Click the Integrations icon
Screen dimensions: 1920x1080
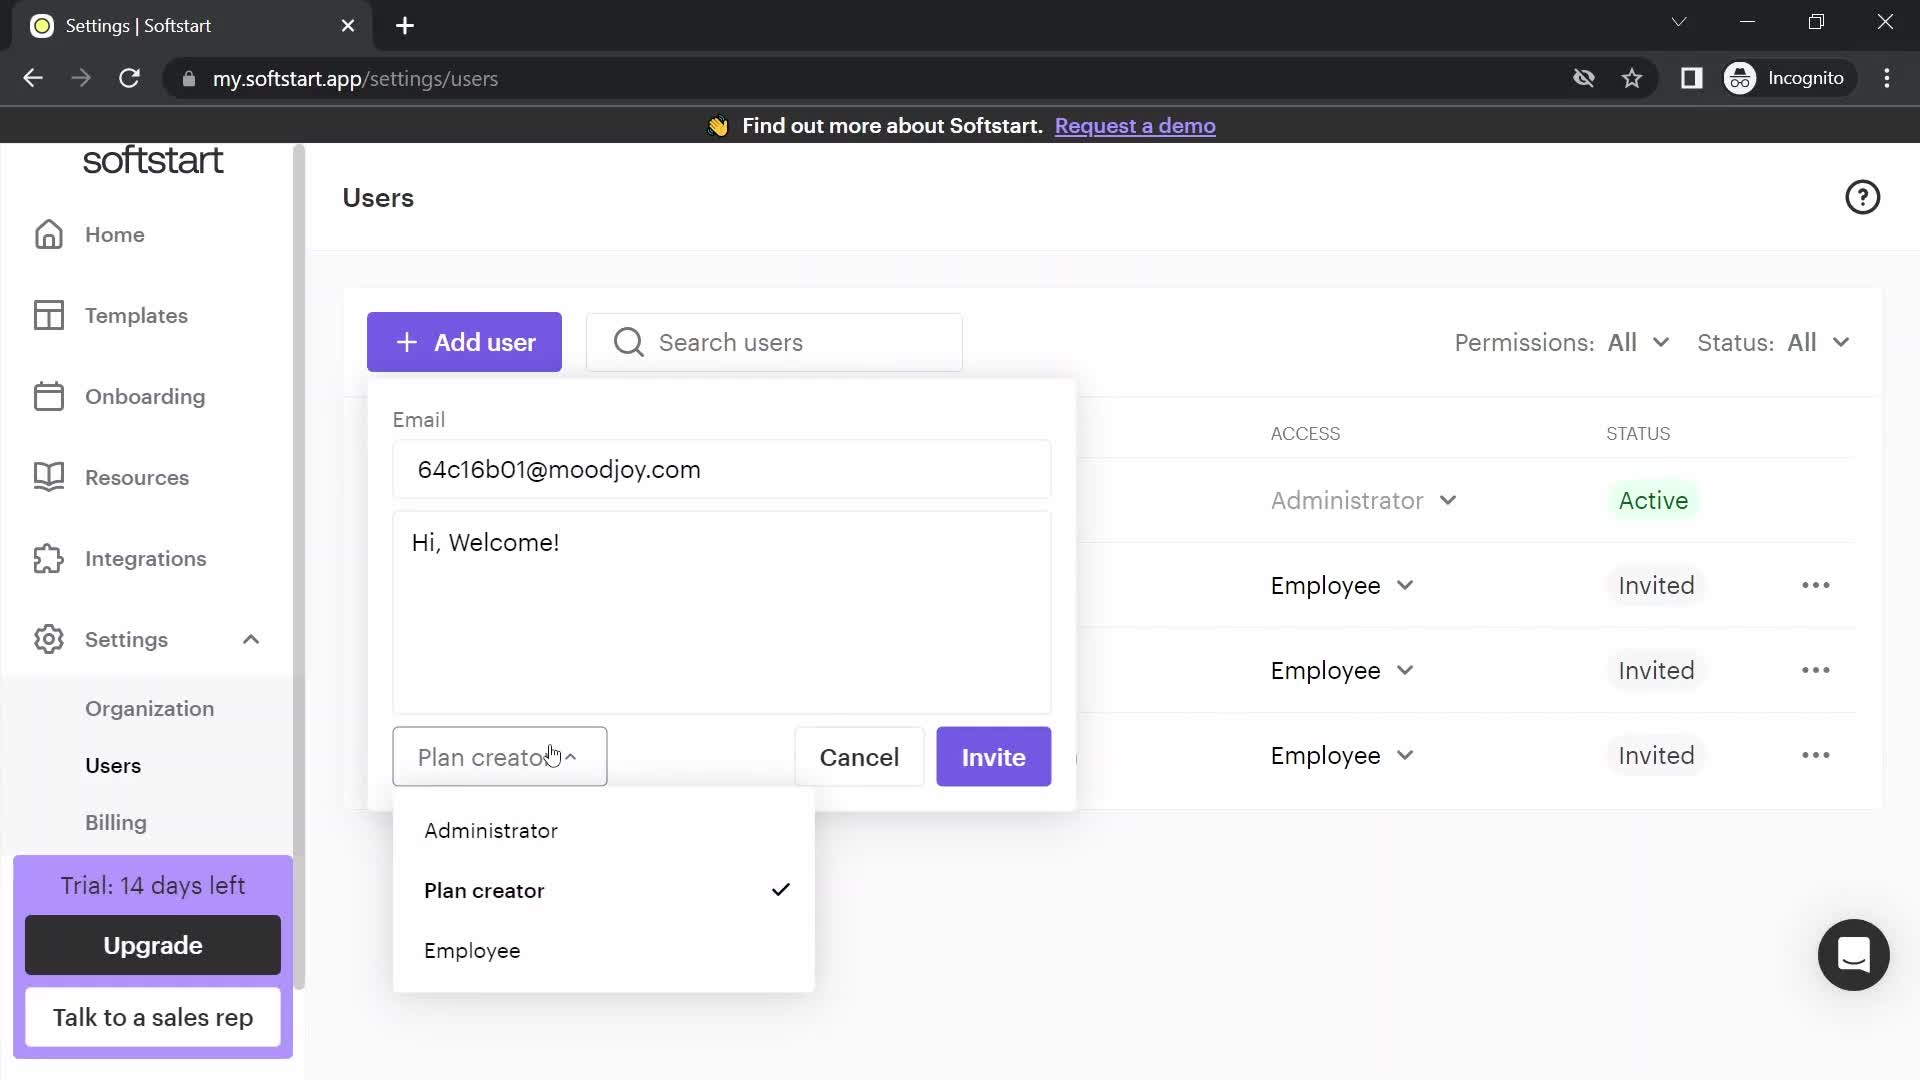(49, 558)
